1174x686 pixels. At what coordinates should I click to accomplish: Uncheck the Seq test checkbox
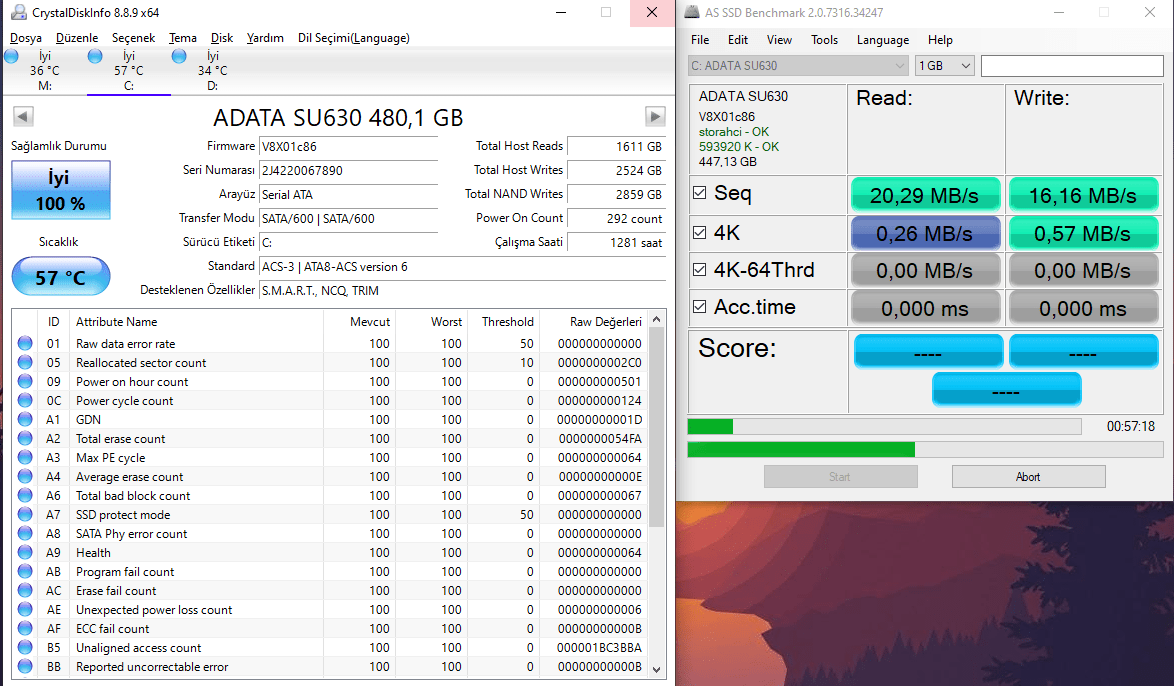(699, 192)
